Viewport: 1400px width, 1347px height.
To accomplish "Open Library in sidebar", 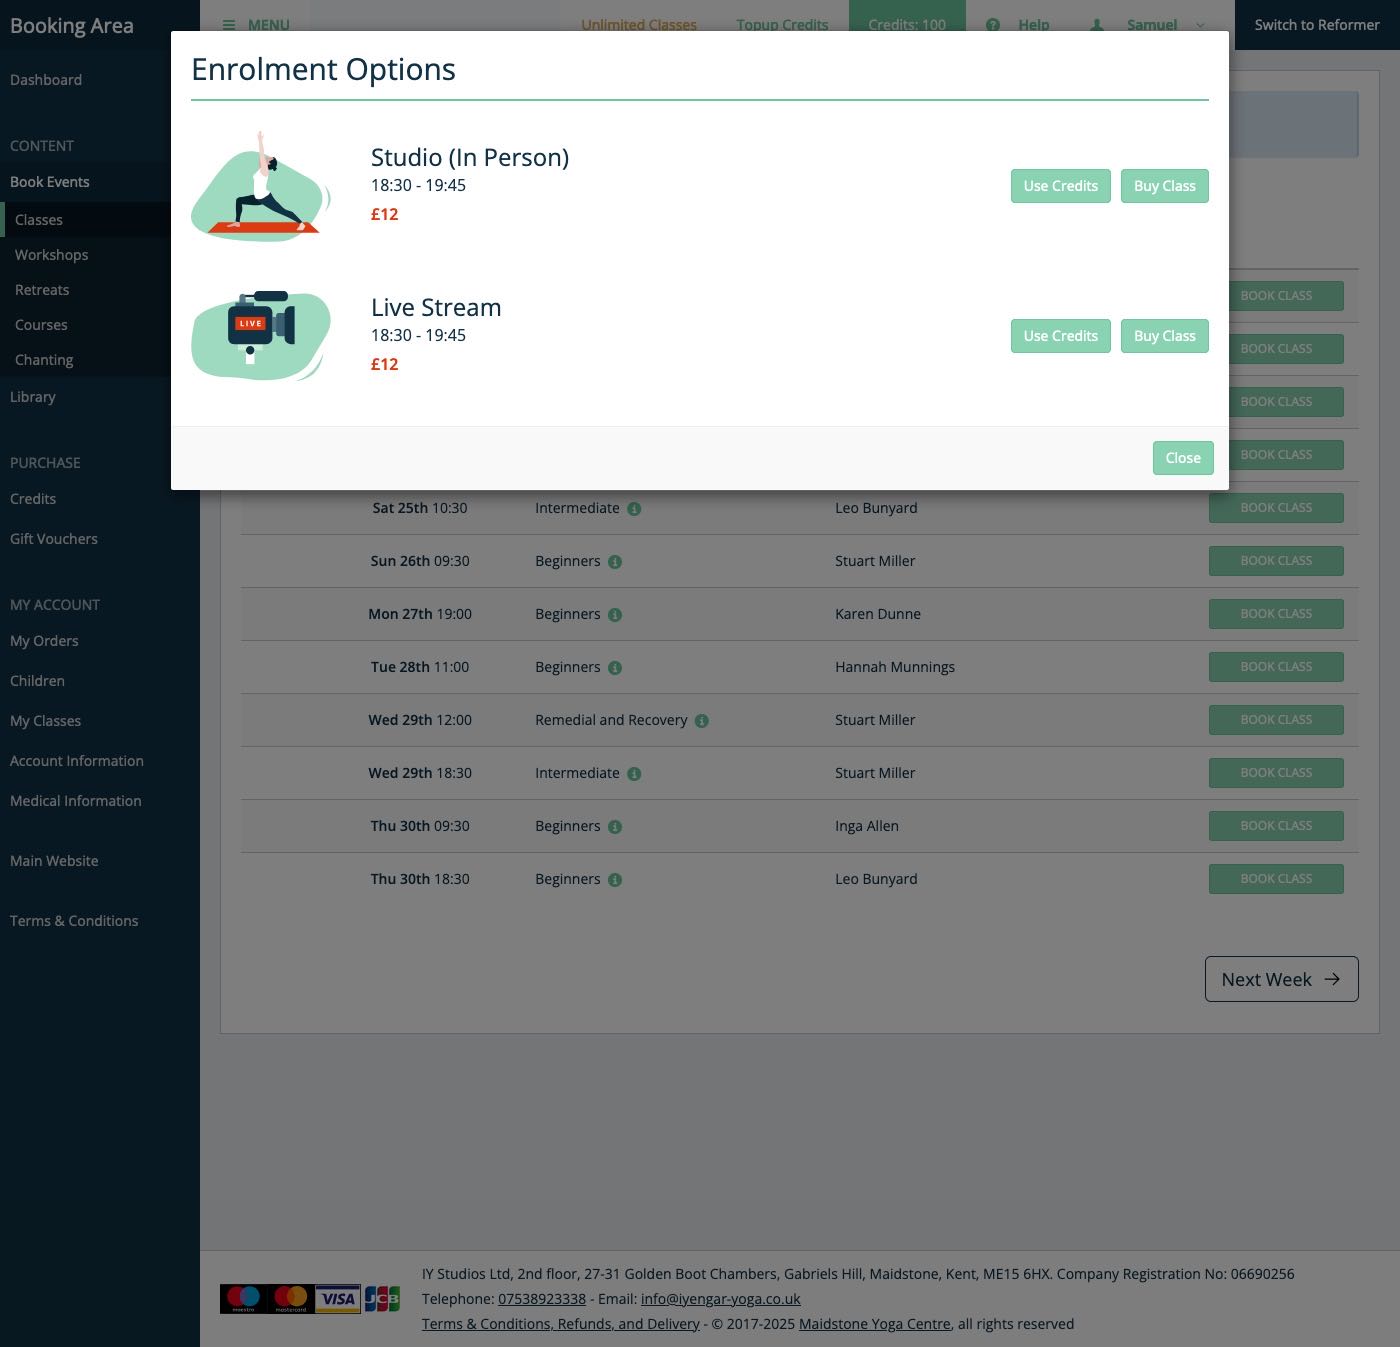I will coord(33,397).
